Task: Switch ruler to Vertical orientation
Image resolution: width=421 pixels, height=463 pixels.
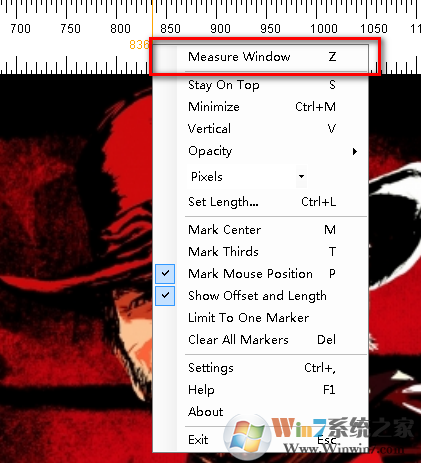Action: point(261,129)
